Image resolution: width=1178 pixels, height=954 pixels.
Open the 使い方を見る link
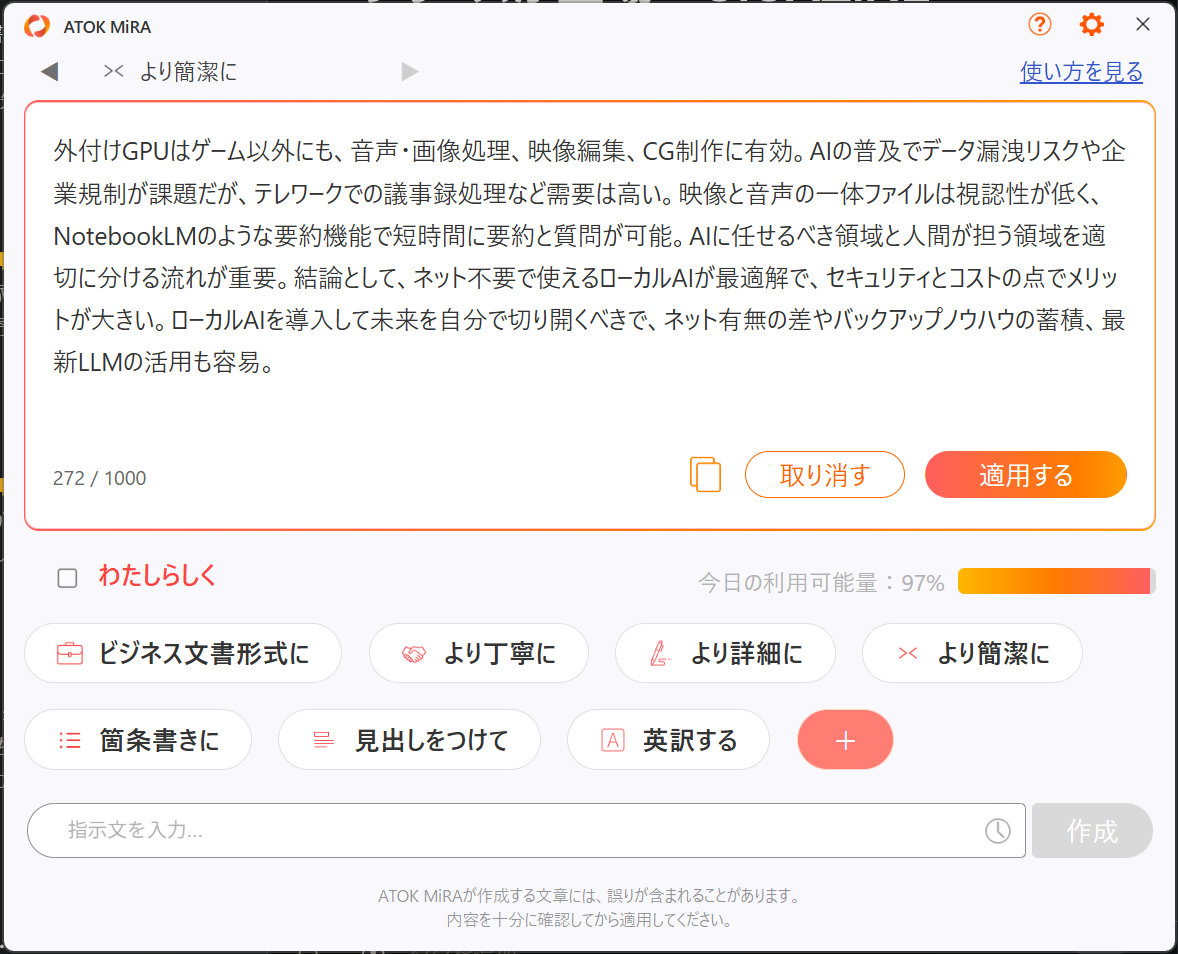(1081, 72)
